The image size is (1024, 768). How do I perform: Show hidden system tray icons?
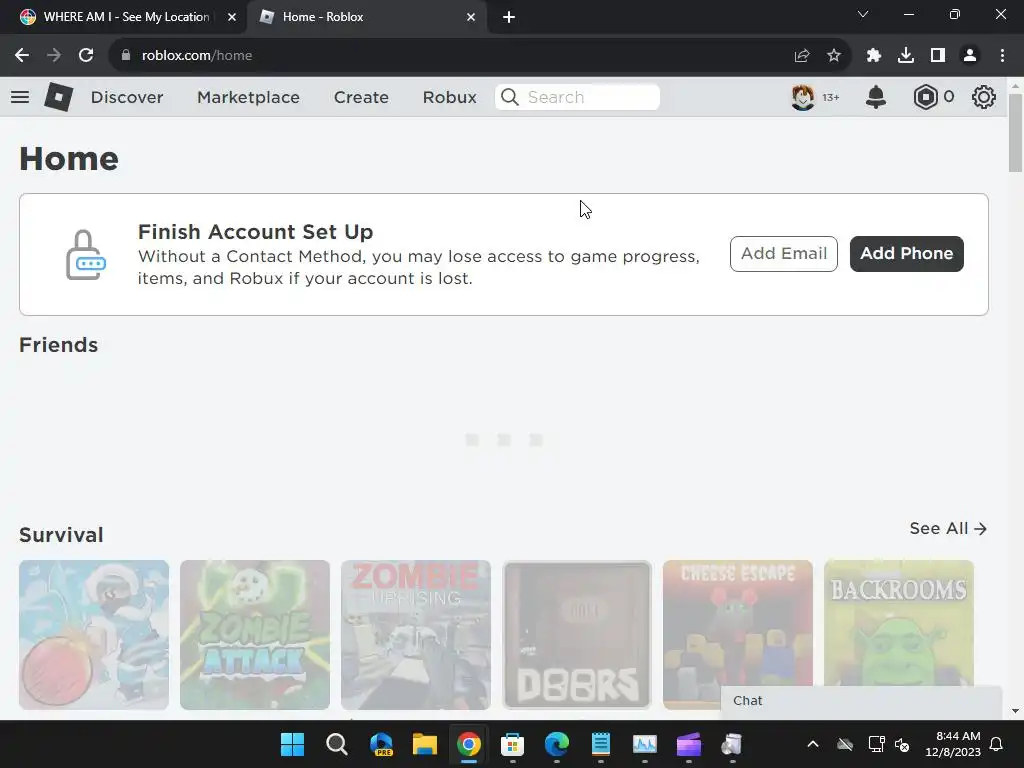coord(813,744)
